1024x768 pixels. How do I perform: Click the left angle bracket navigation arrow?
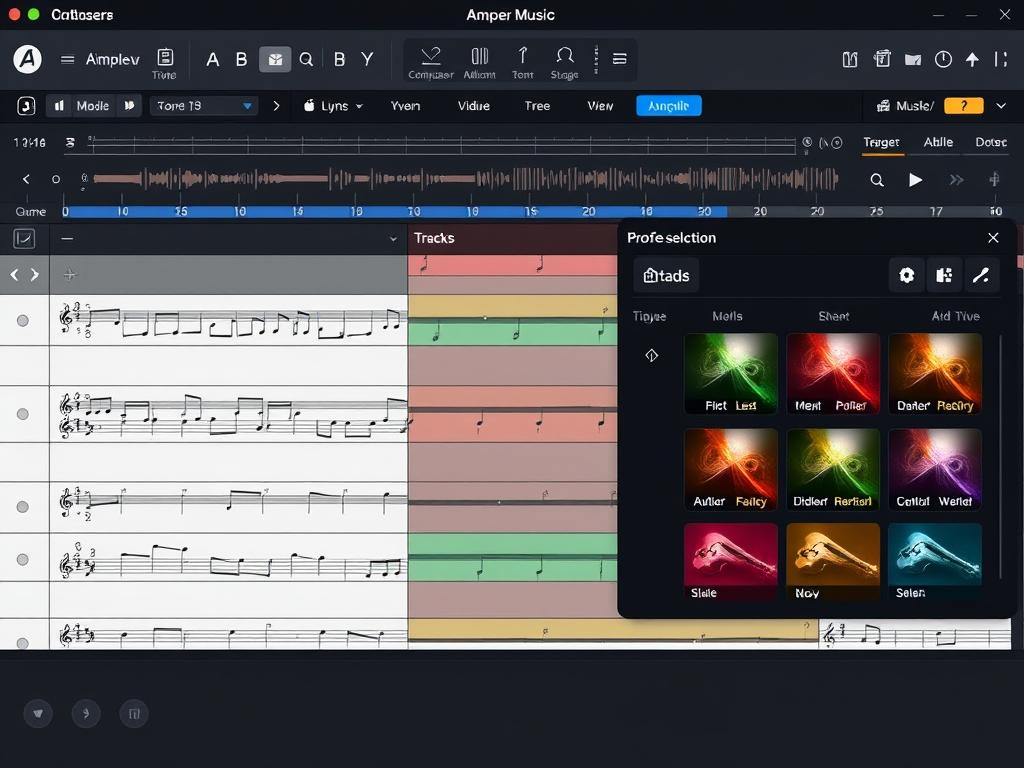coord(14,275)
